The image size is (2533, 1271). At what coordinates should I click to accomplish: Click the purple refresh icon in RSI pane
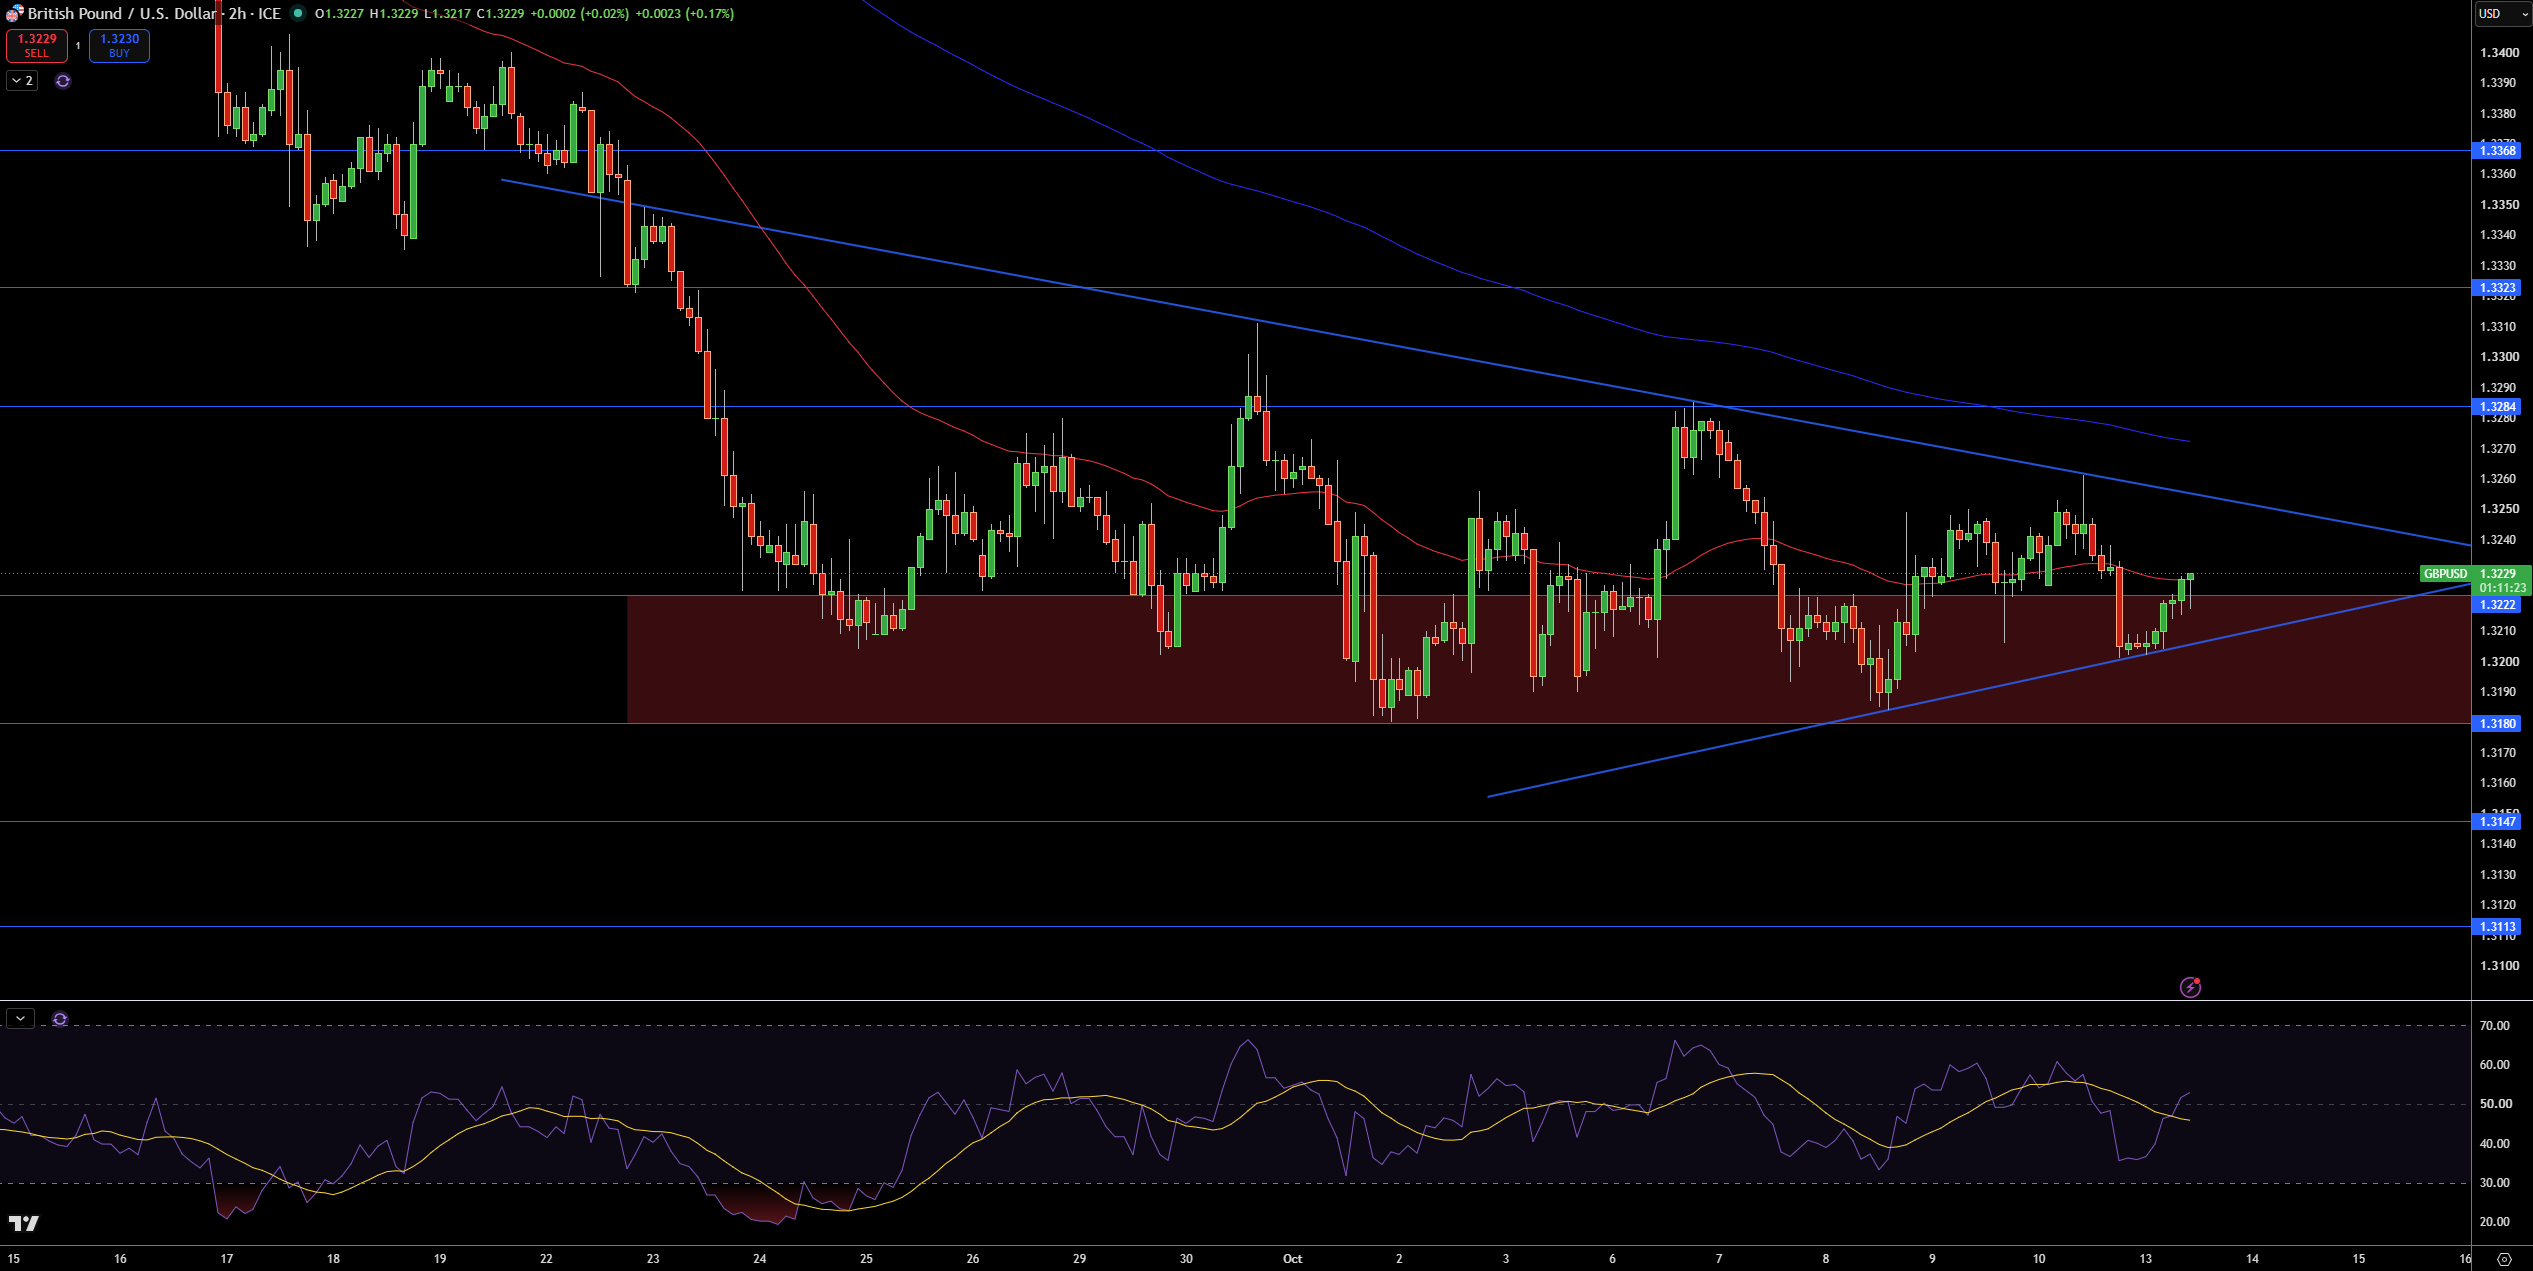click(60, 1019)
